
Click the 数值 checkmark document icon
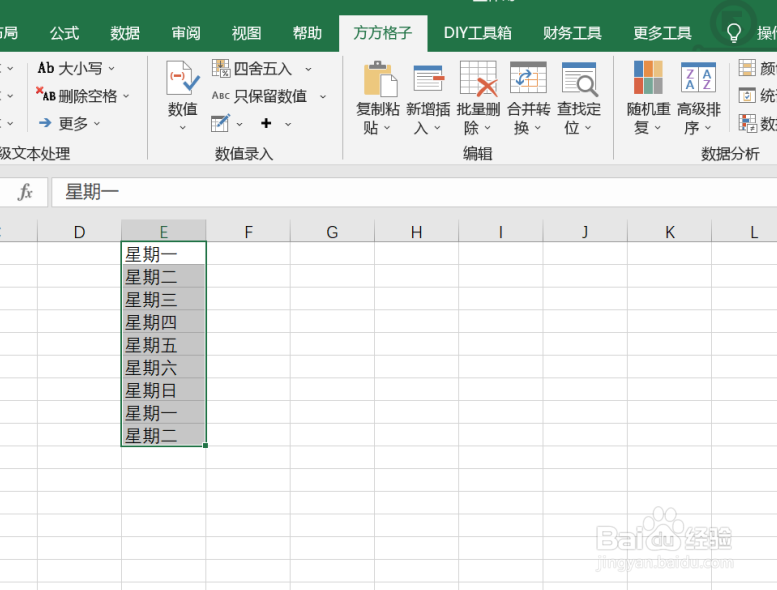click(182, 78)
